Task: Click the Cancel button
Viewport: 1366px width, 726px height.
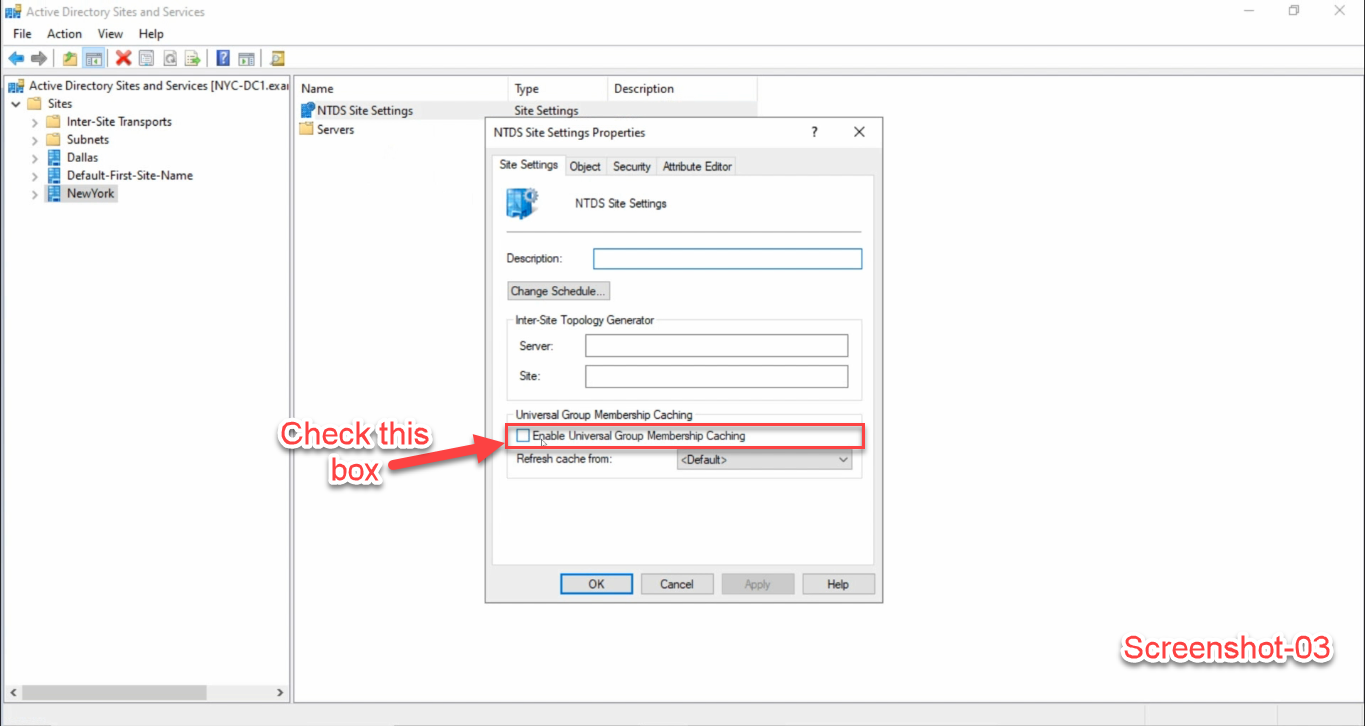Action: pyautogui.click(x=677, y=584)
